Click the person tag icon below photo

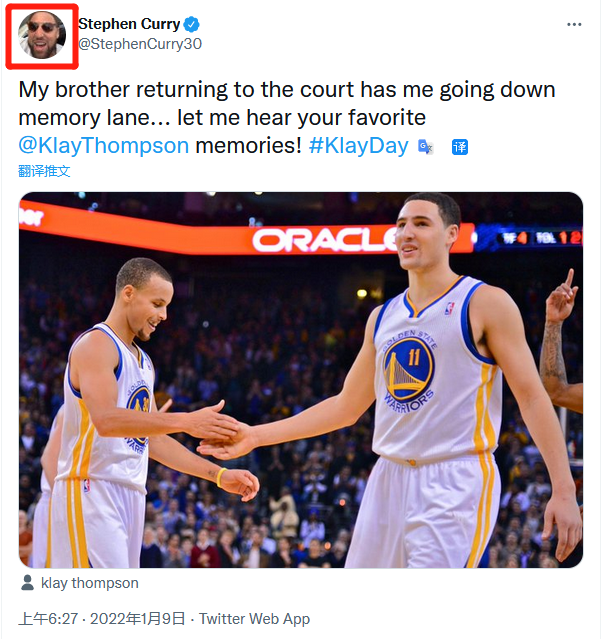tap(27, 583)
